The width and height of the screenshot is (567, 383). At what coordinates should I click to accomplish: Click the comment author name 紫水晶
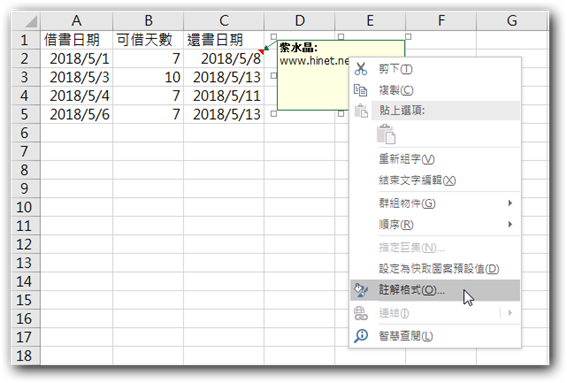click(298, 47)
